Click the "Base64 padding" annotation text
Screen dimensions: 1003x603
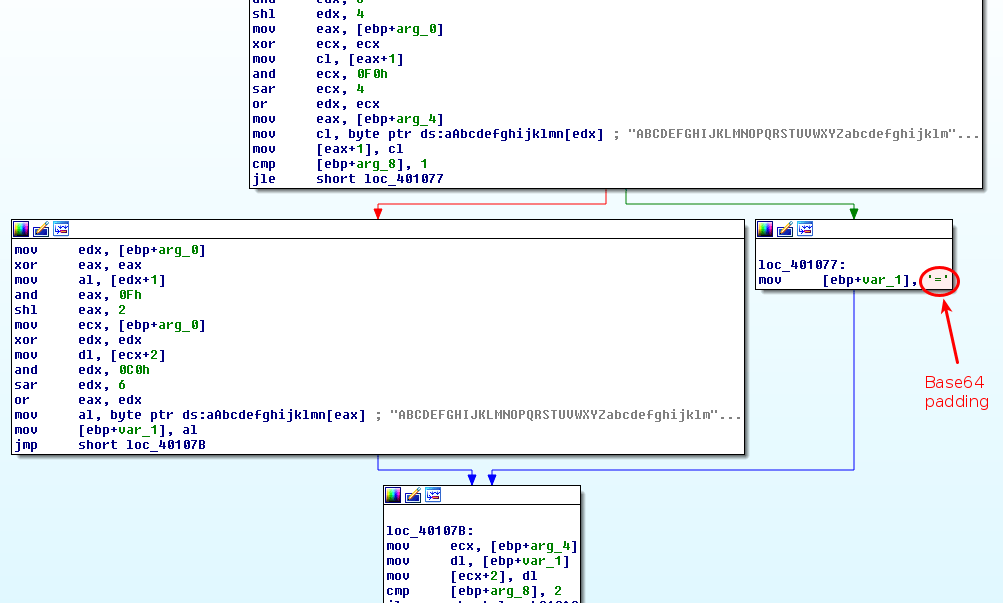tap(956, 392)
